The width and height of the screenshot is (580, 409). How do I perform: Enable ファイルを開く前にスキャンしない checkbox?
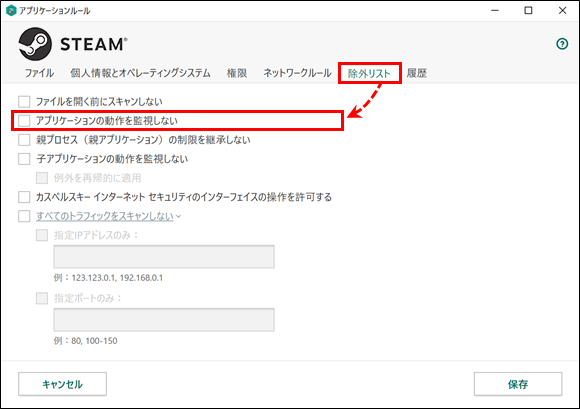[24, 101]
